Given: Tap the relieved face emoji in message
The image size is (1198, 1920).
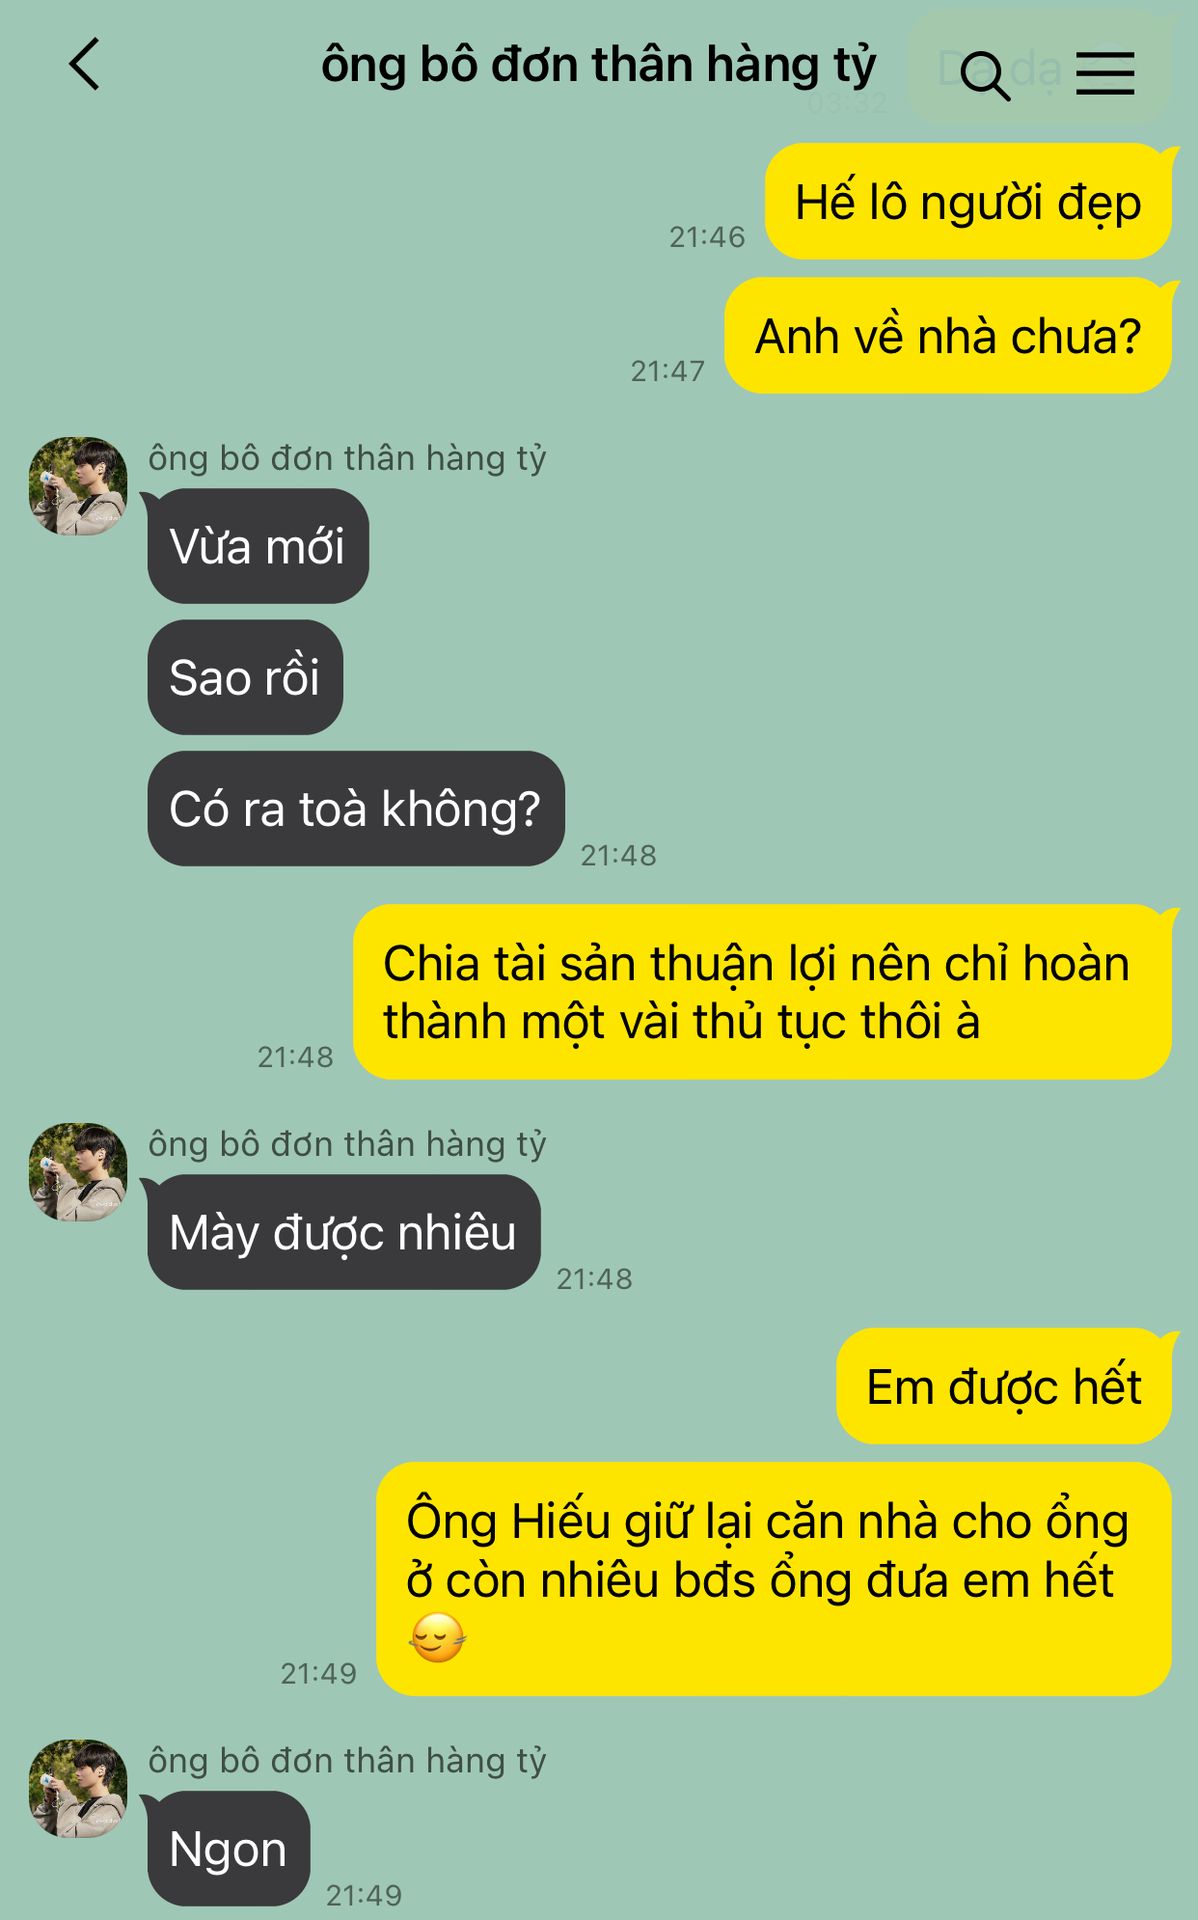Looking at the screenshot, I should tap(437, 1637).
